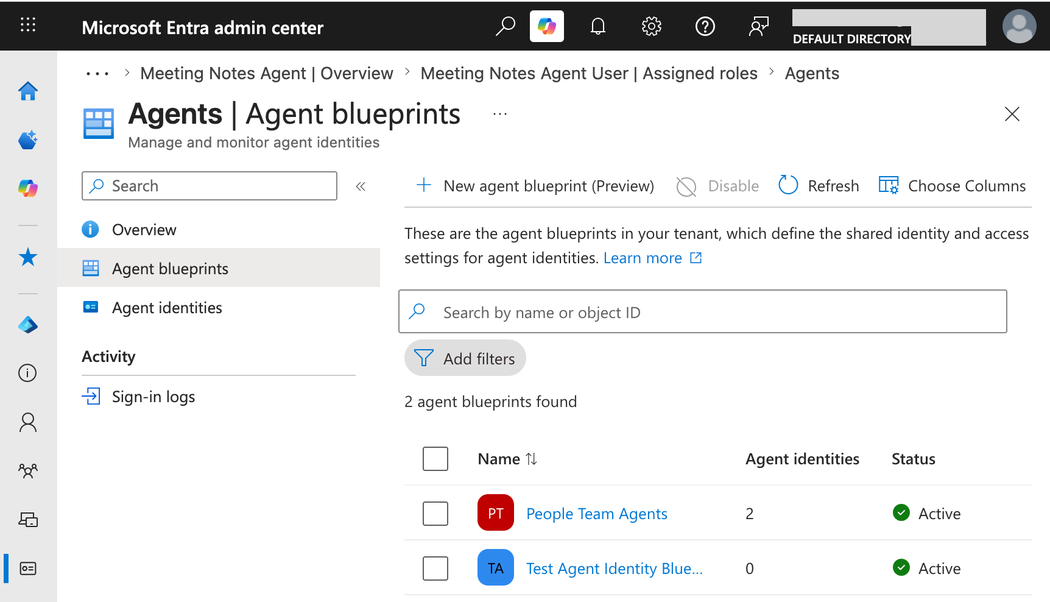Click the top bar search magnifier icon
The image size is (1050, 602).
[x=505, y=26]
